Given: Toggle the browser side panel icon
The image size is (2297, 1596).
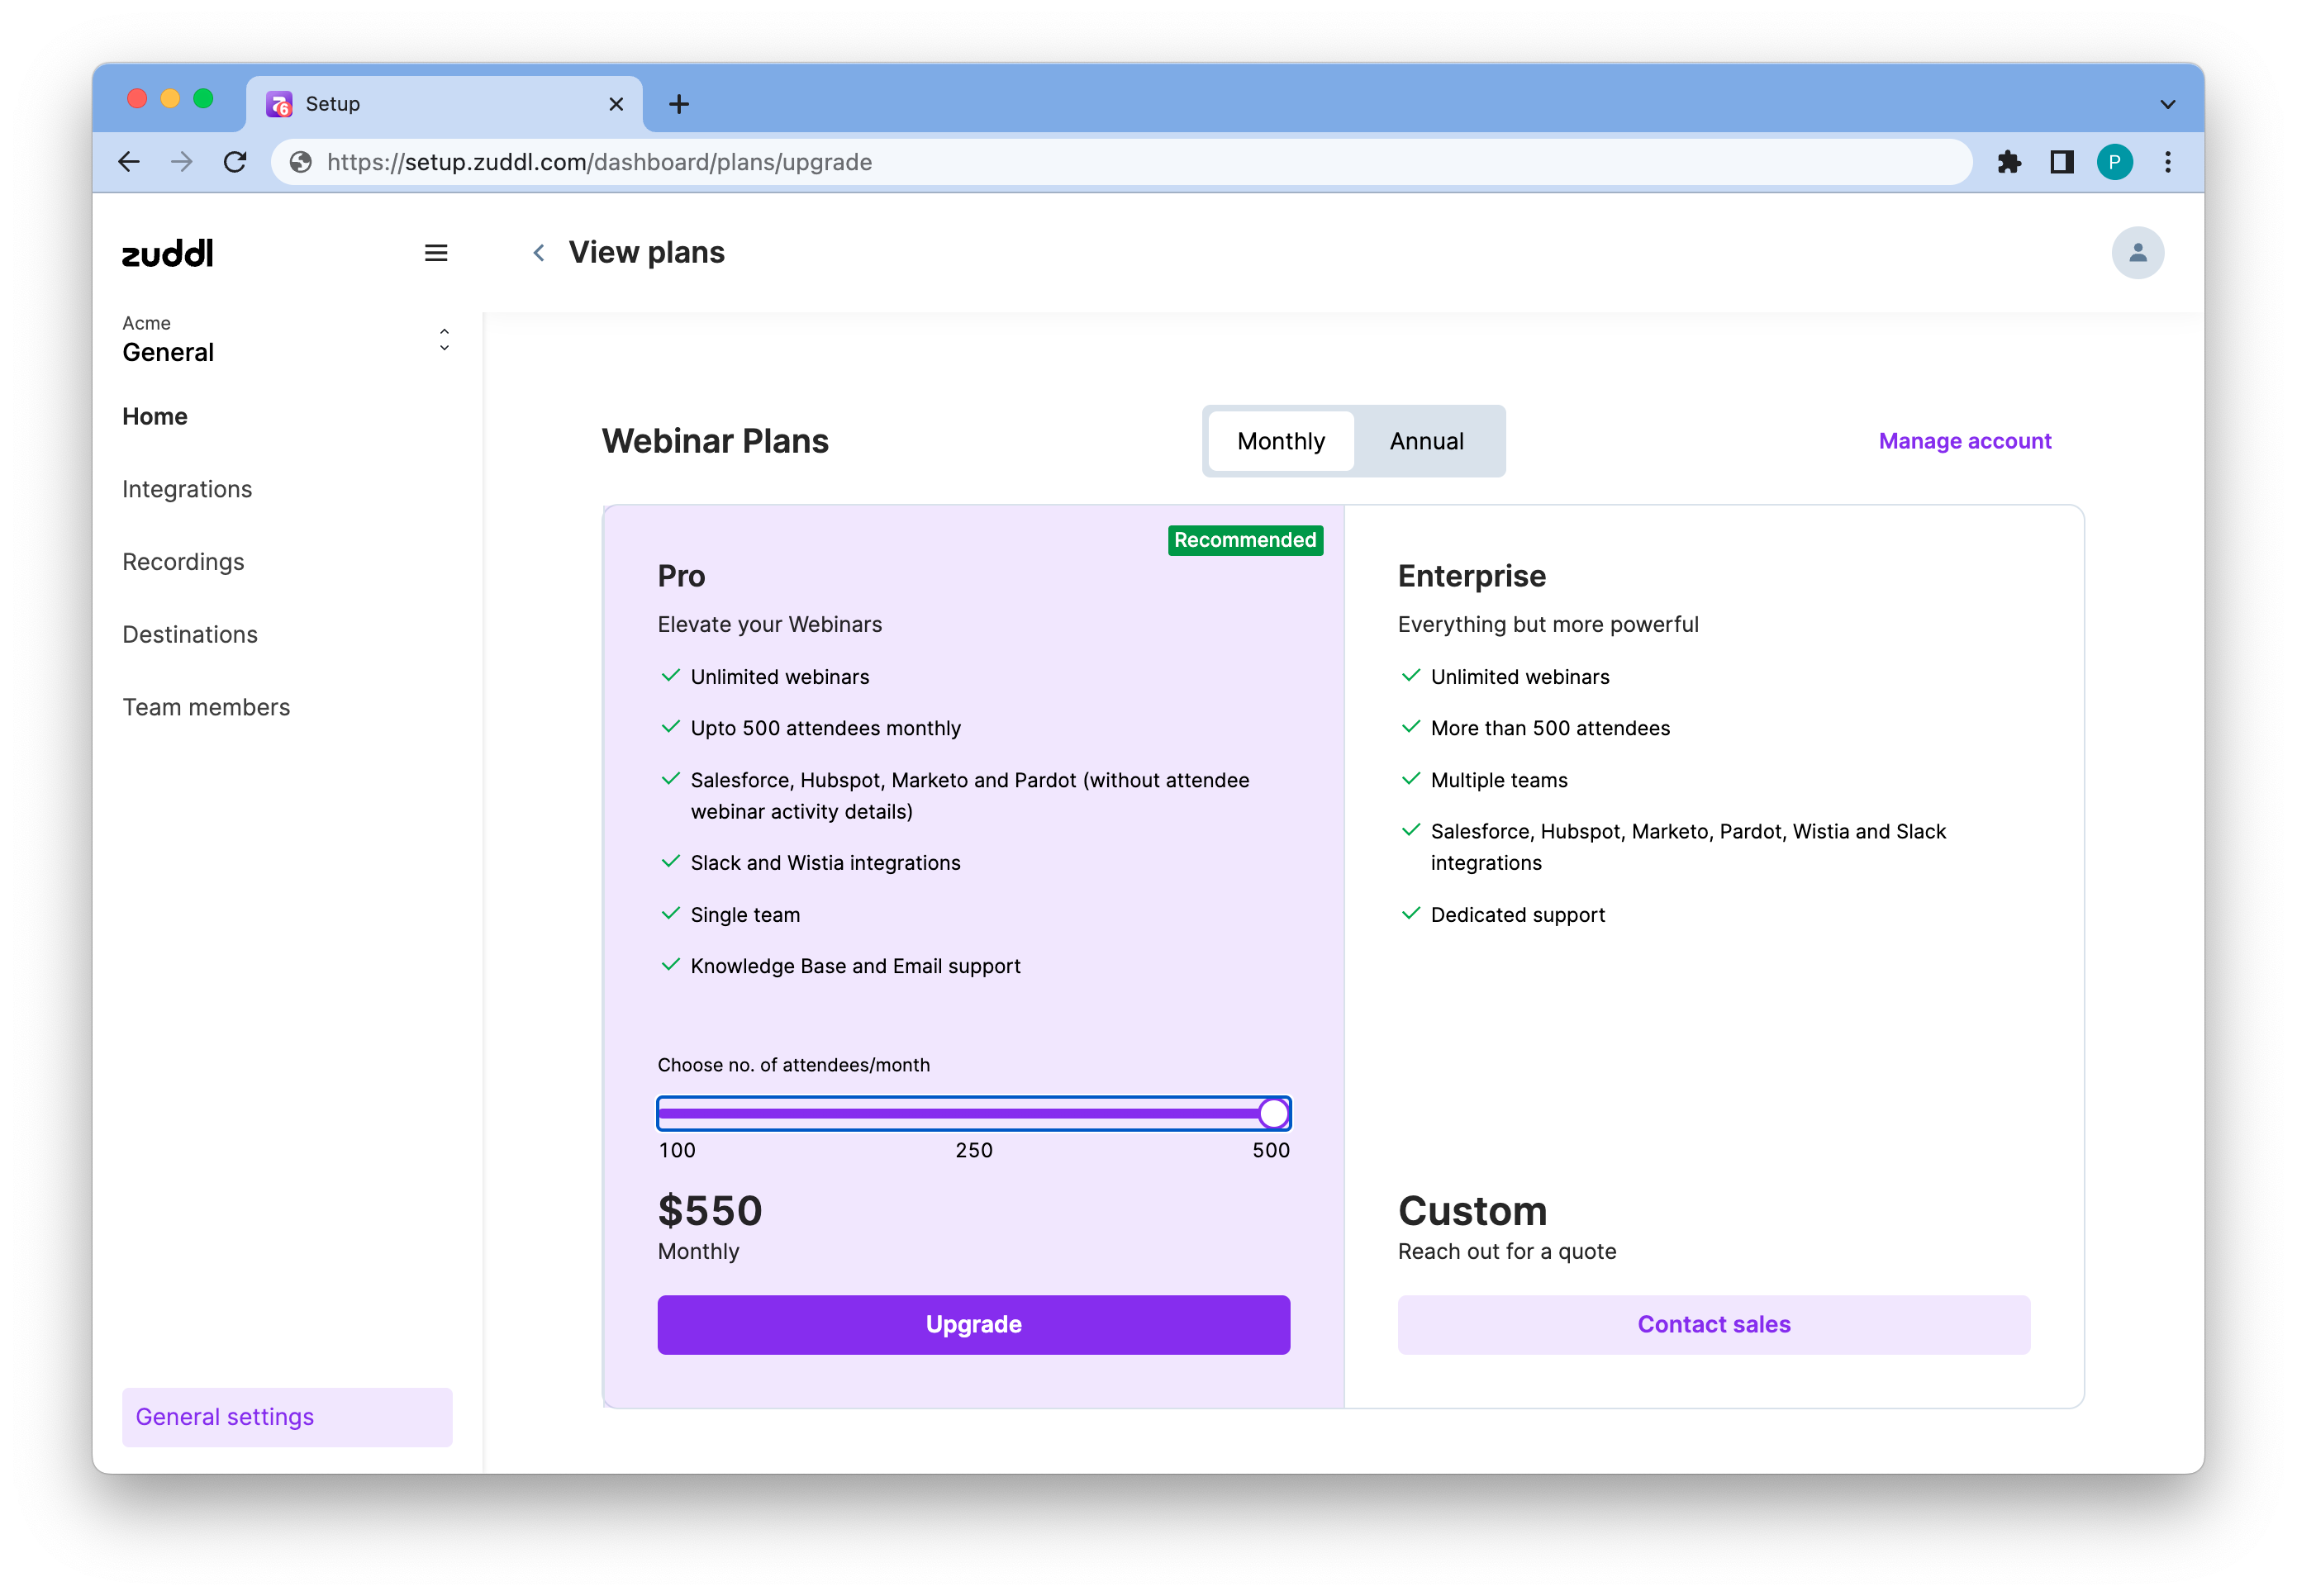Looking at the screenshot, I should [x=2062, y=162].
